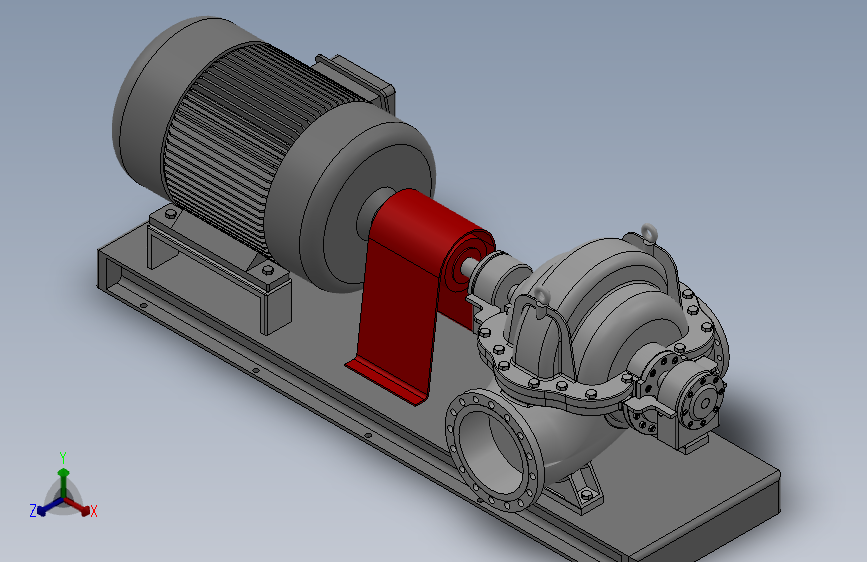Select the pump suction flange face
This screenshot has width=867, height=562.
click(x=494, y=449)
